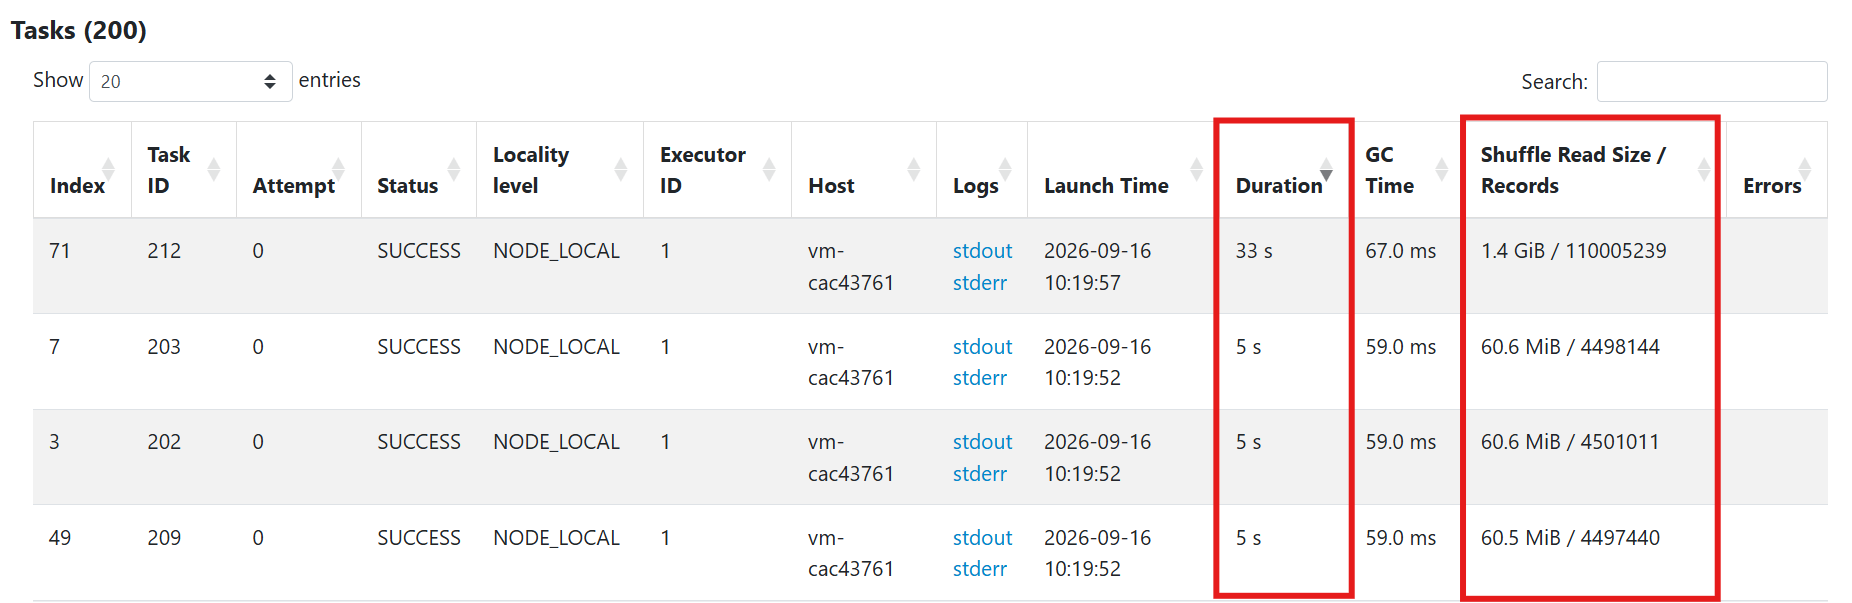Sort the Host column via its arrows
Screen dimensions: 1852x603
(913, 170)
